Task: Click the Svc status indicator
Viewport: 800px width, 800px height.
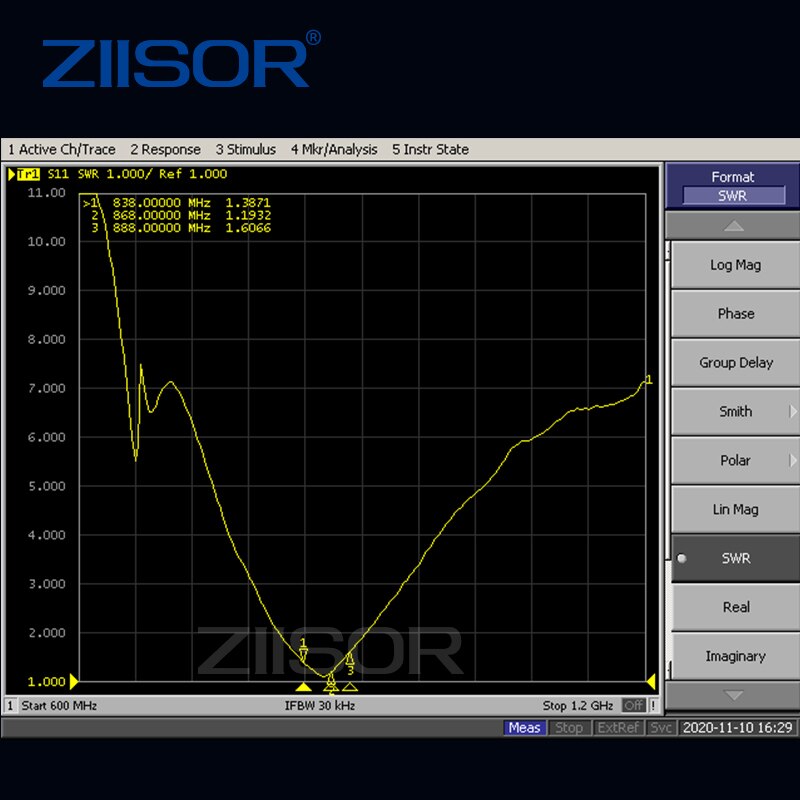Action: [660, 728]
